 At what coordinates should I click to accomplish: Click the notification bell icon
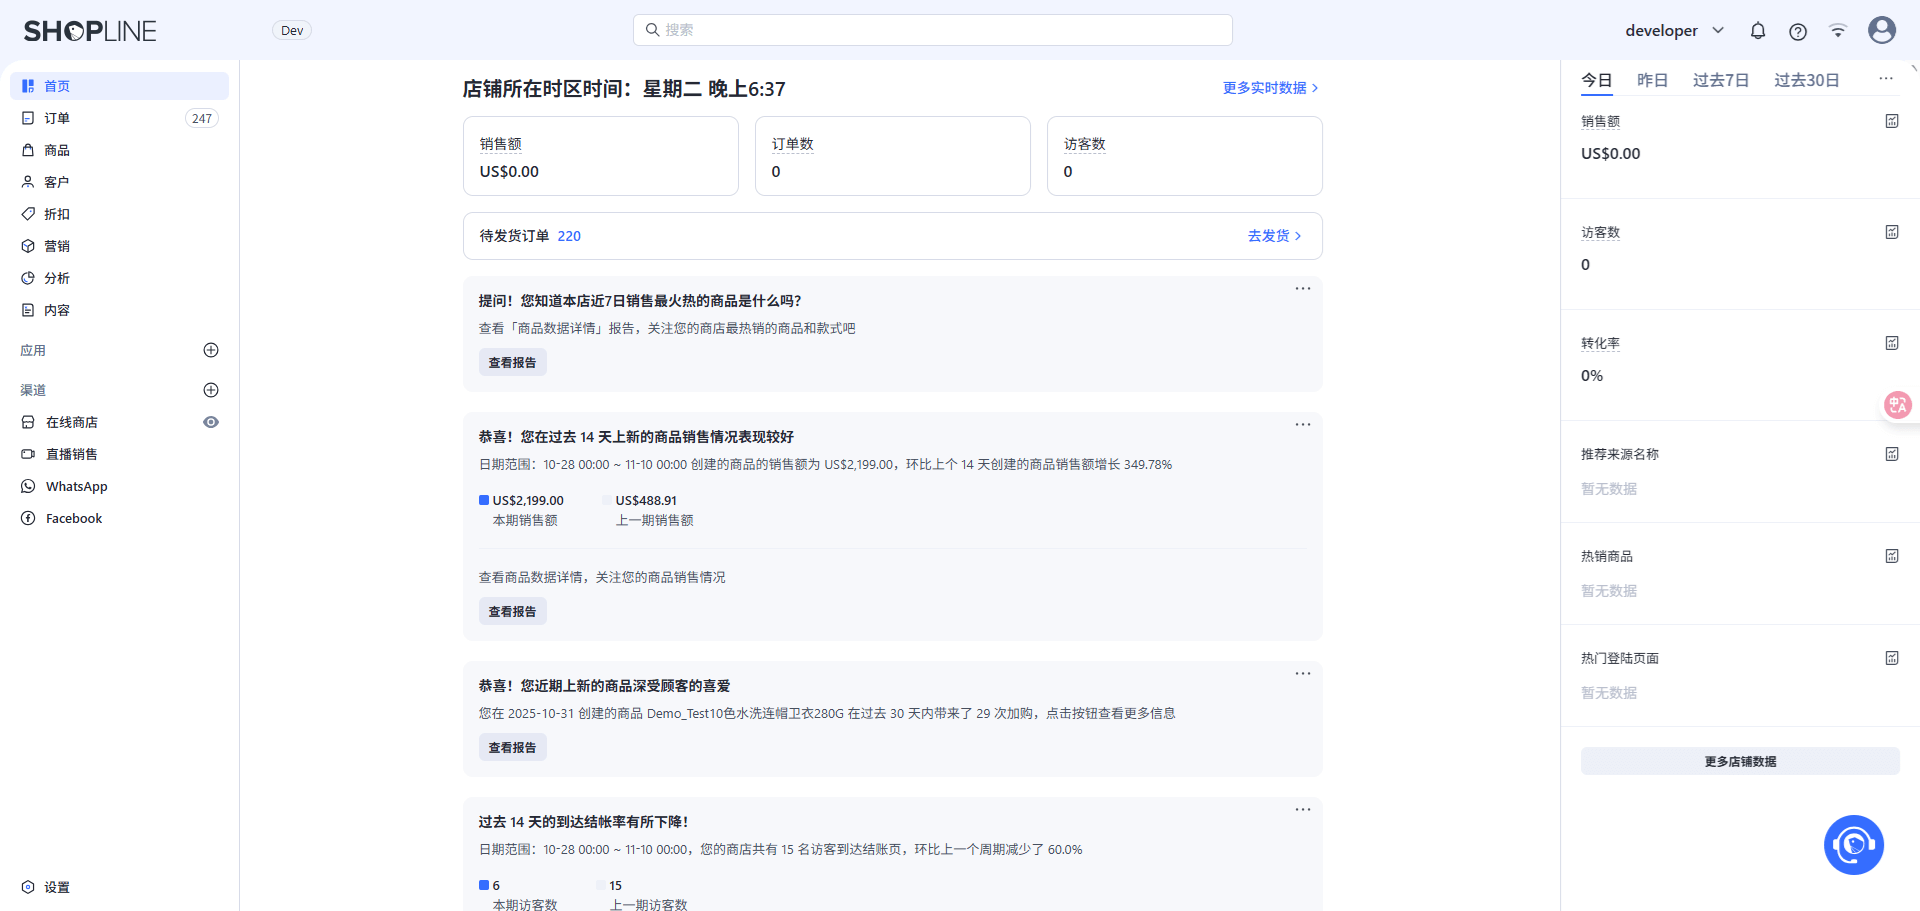1757,31
